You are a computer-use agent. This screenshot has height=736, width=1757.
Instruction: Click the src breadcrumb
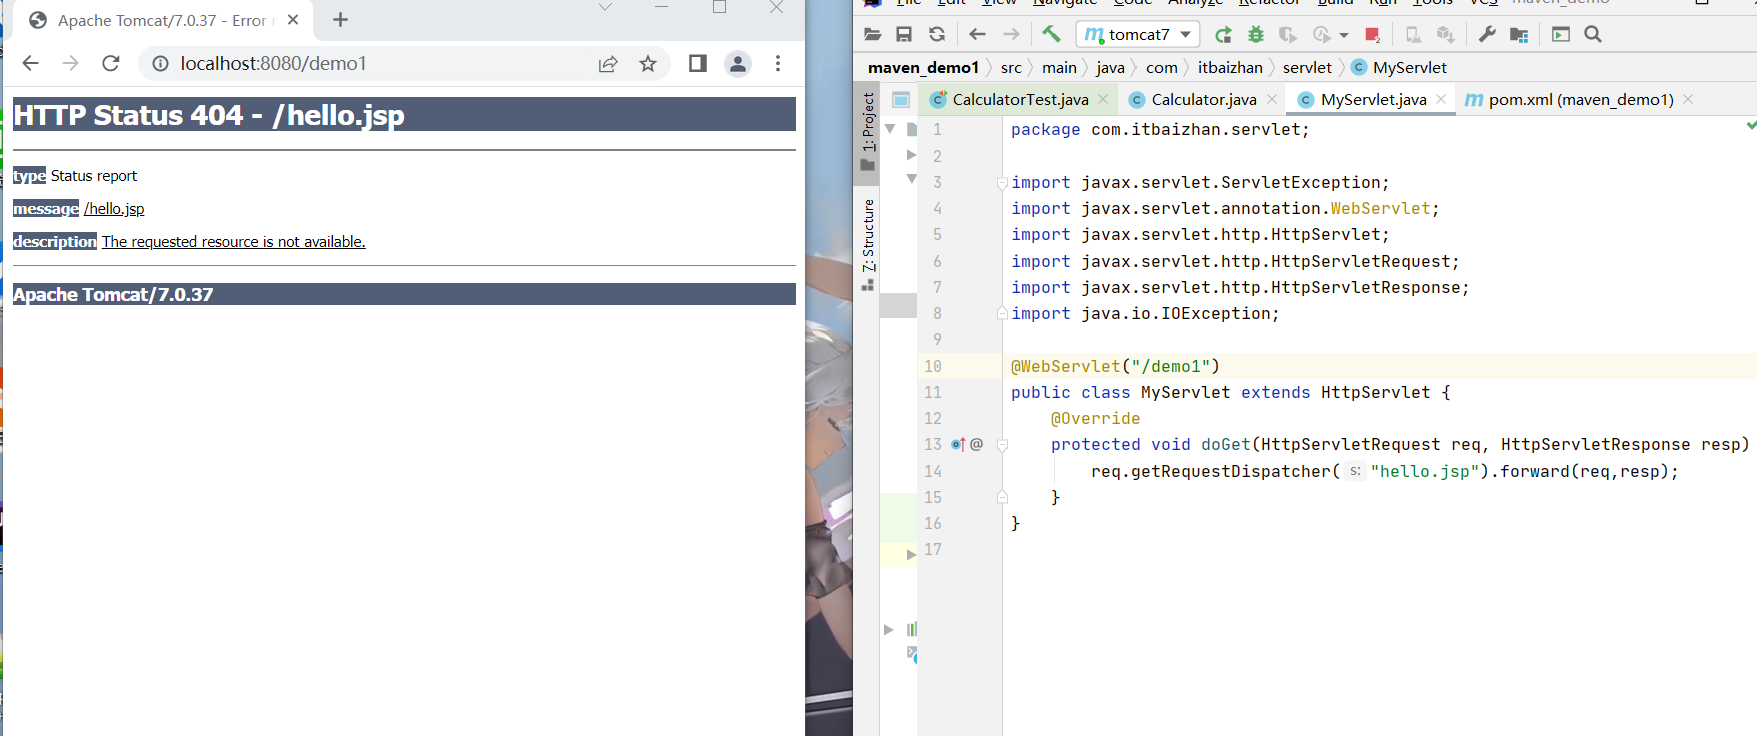tap(1011, 67)
